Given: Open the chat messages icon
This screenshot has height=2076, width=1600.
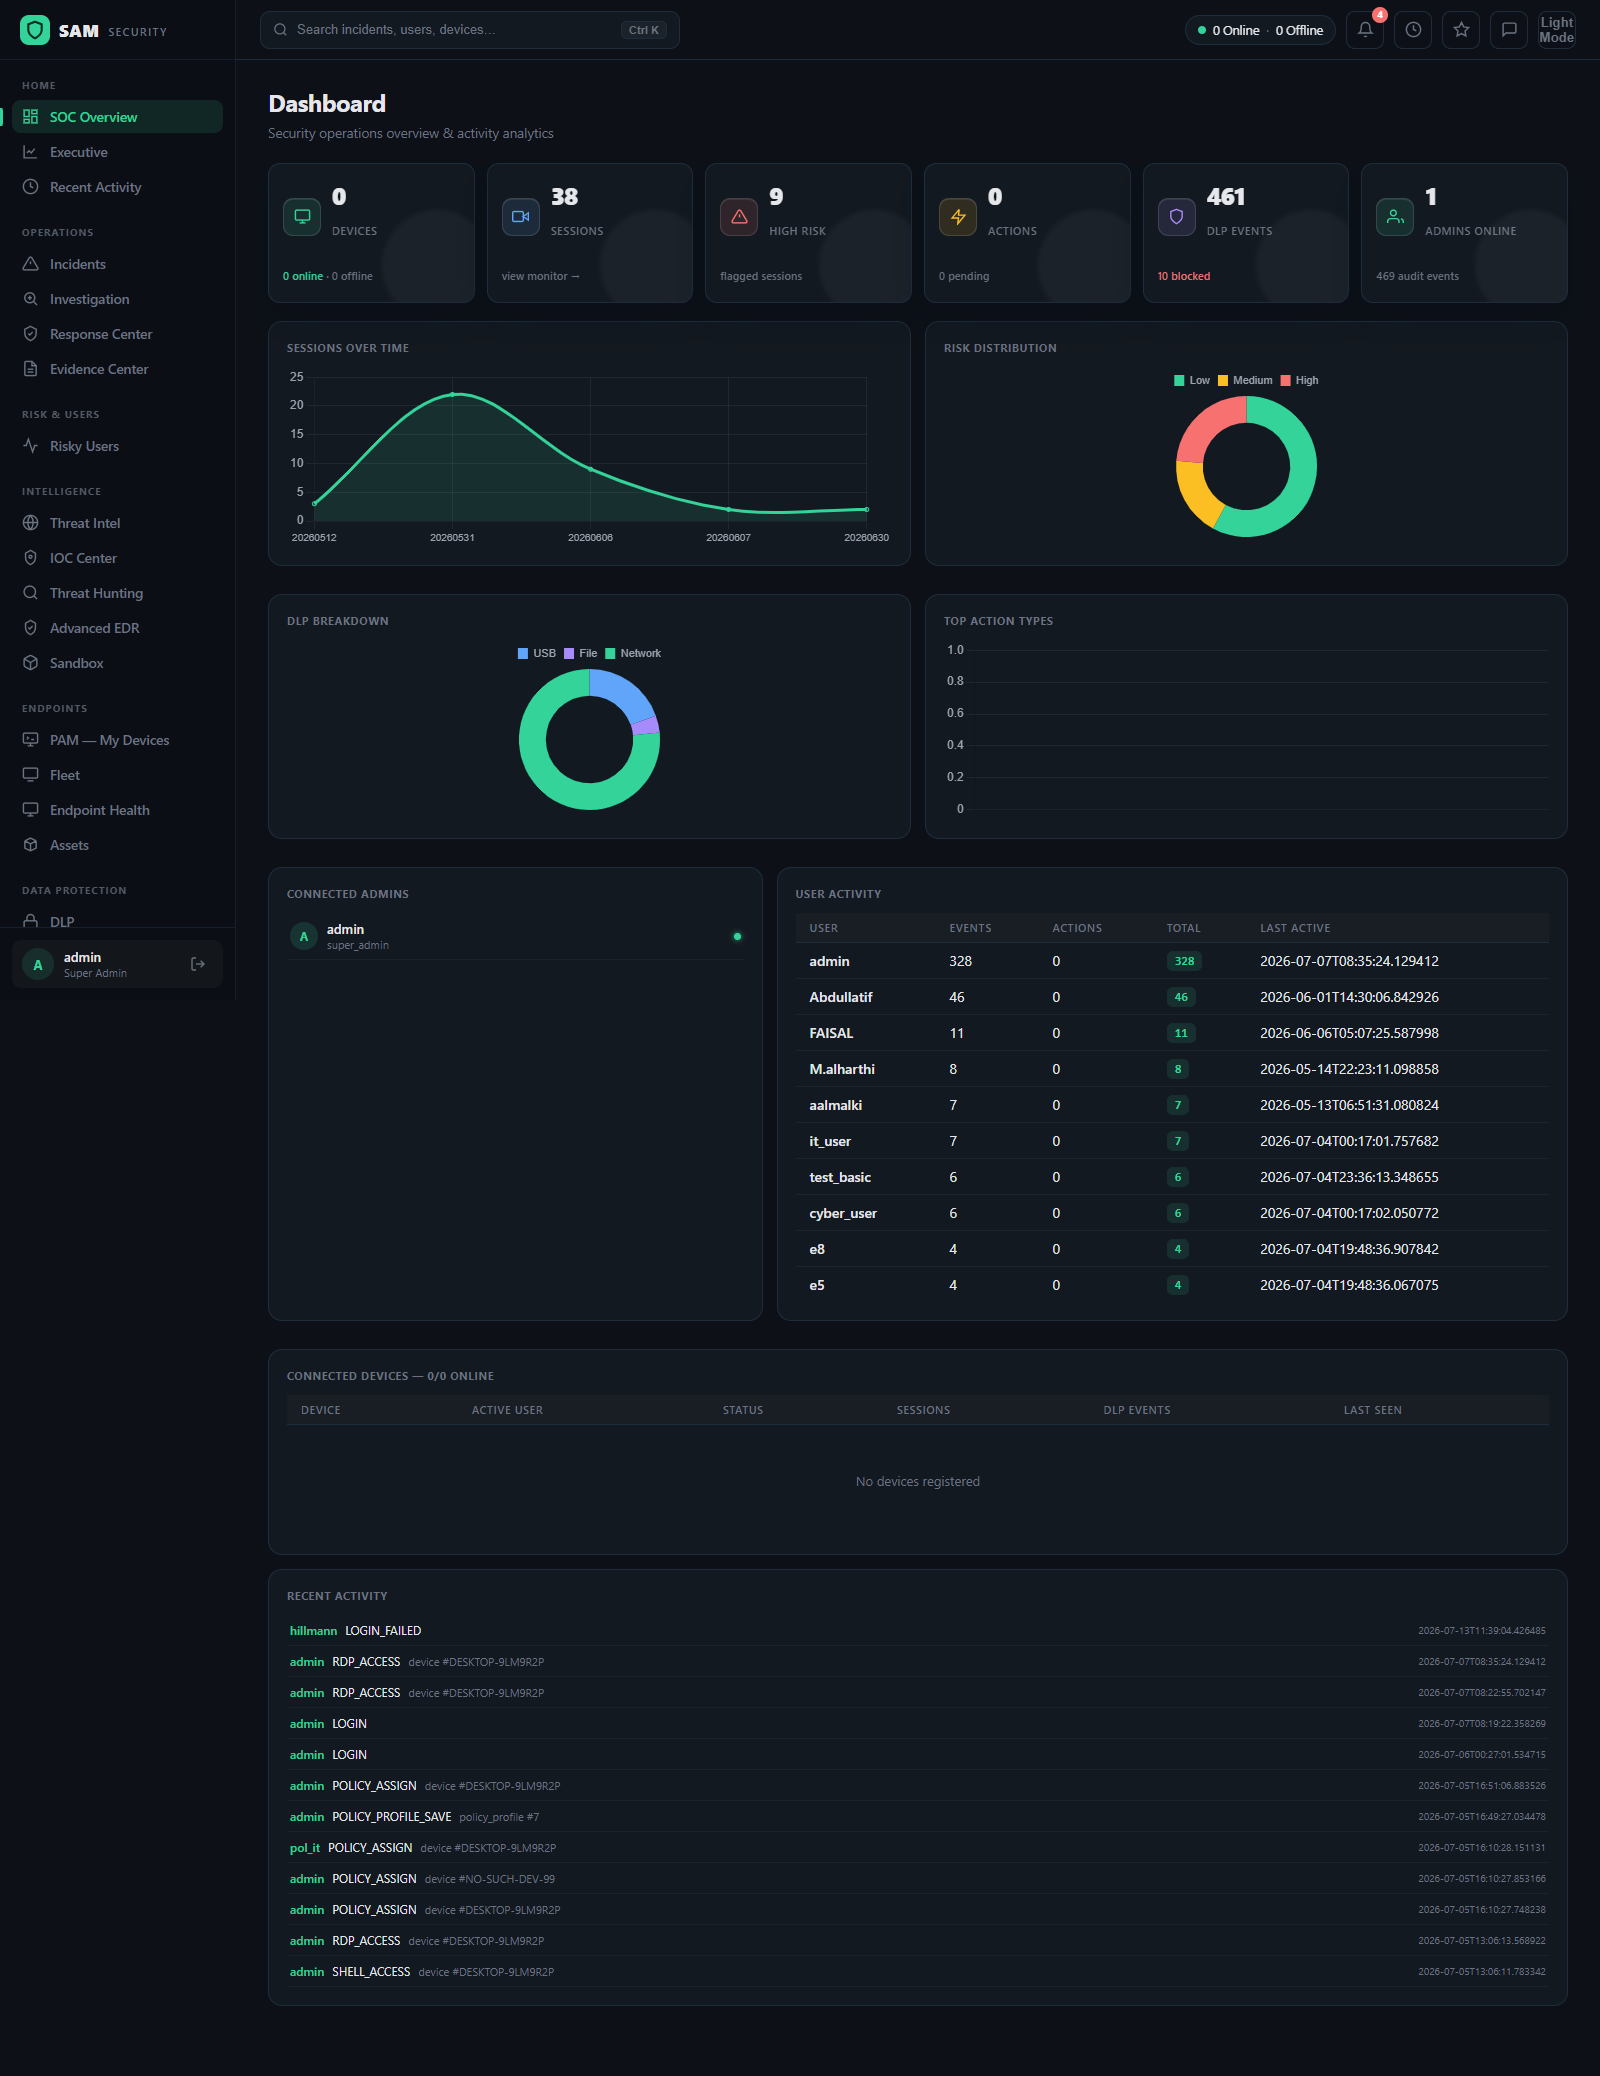Looking at the screenshot, I should 1509,30.
